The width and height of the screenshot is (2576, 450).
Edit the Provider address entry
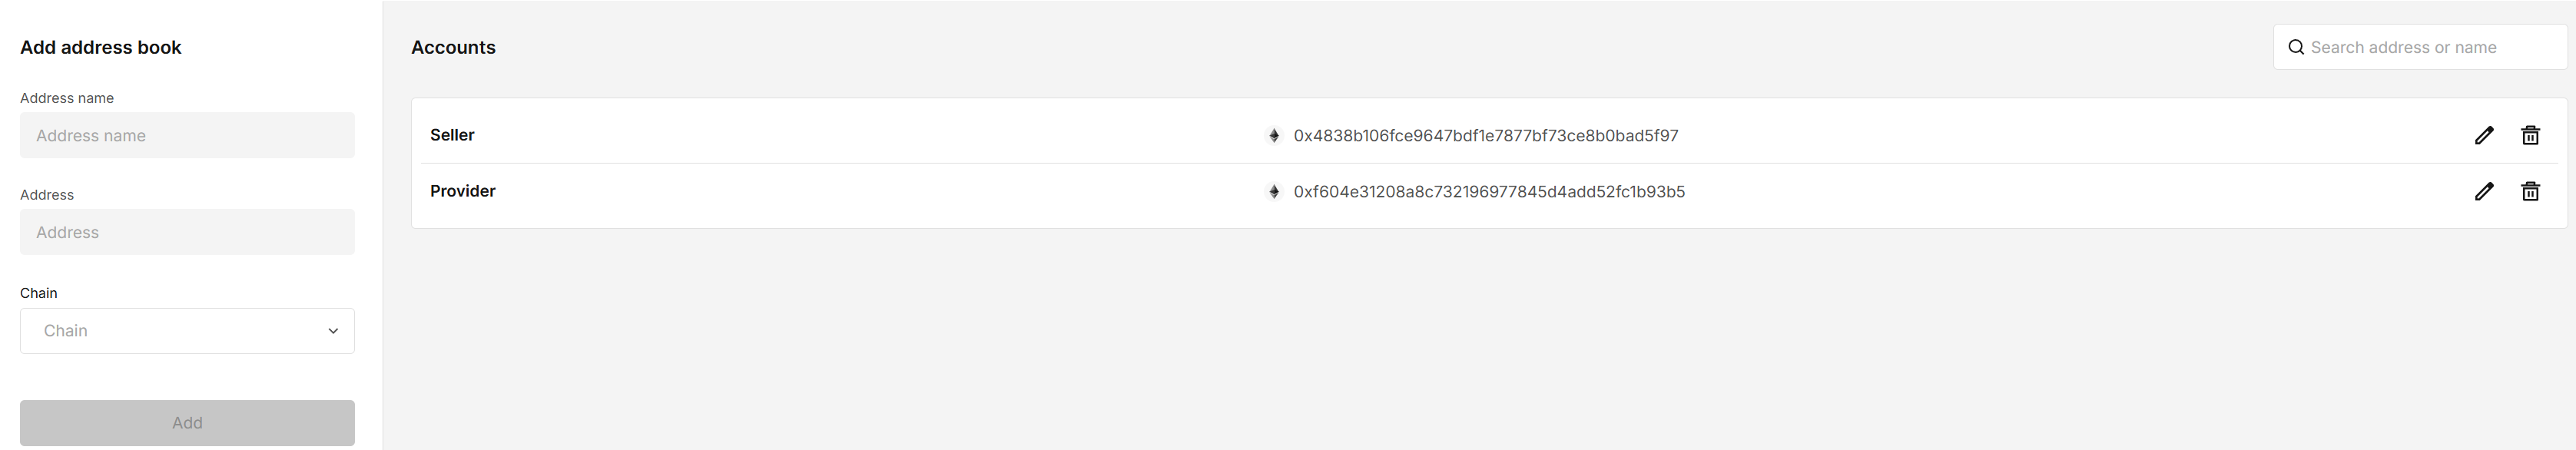pyautogui.click(x=2484, y=191)
